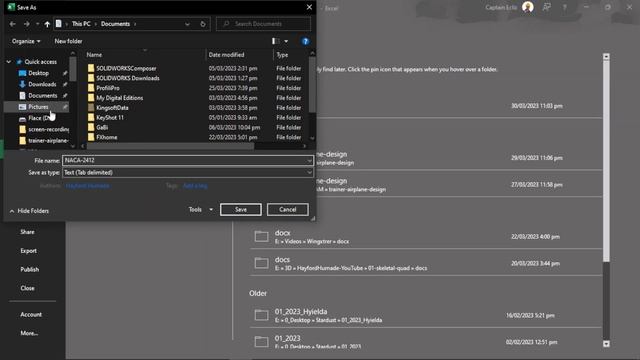Select Desktop in Quick access
This screenshot has height=360, width=640.
pyautogui.click(x=38, y=73)
